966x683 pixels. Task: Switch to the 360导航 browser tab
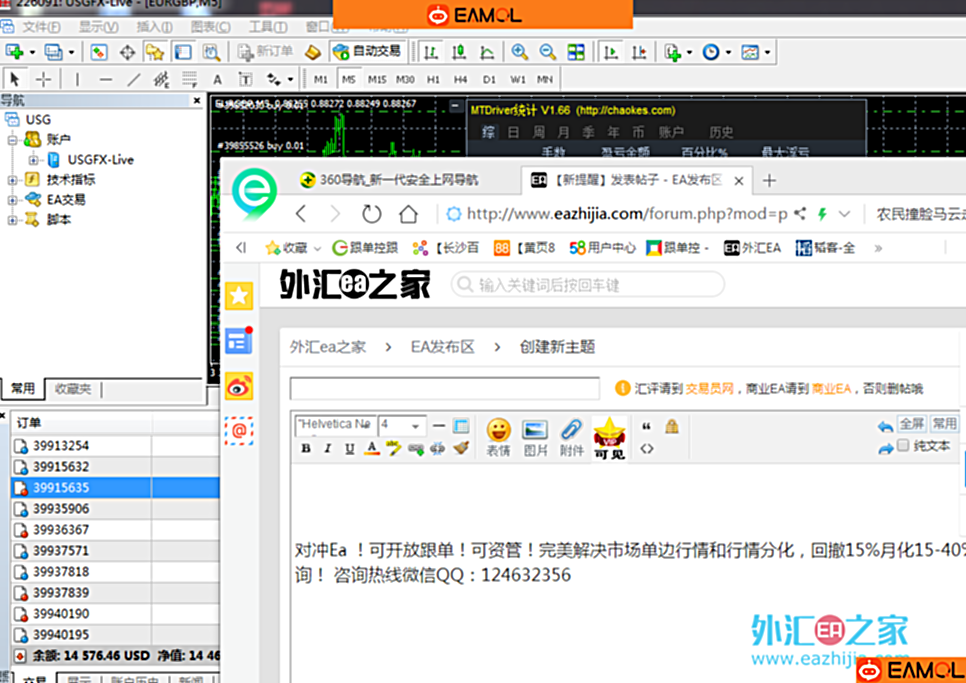[388, 180]
